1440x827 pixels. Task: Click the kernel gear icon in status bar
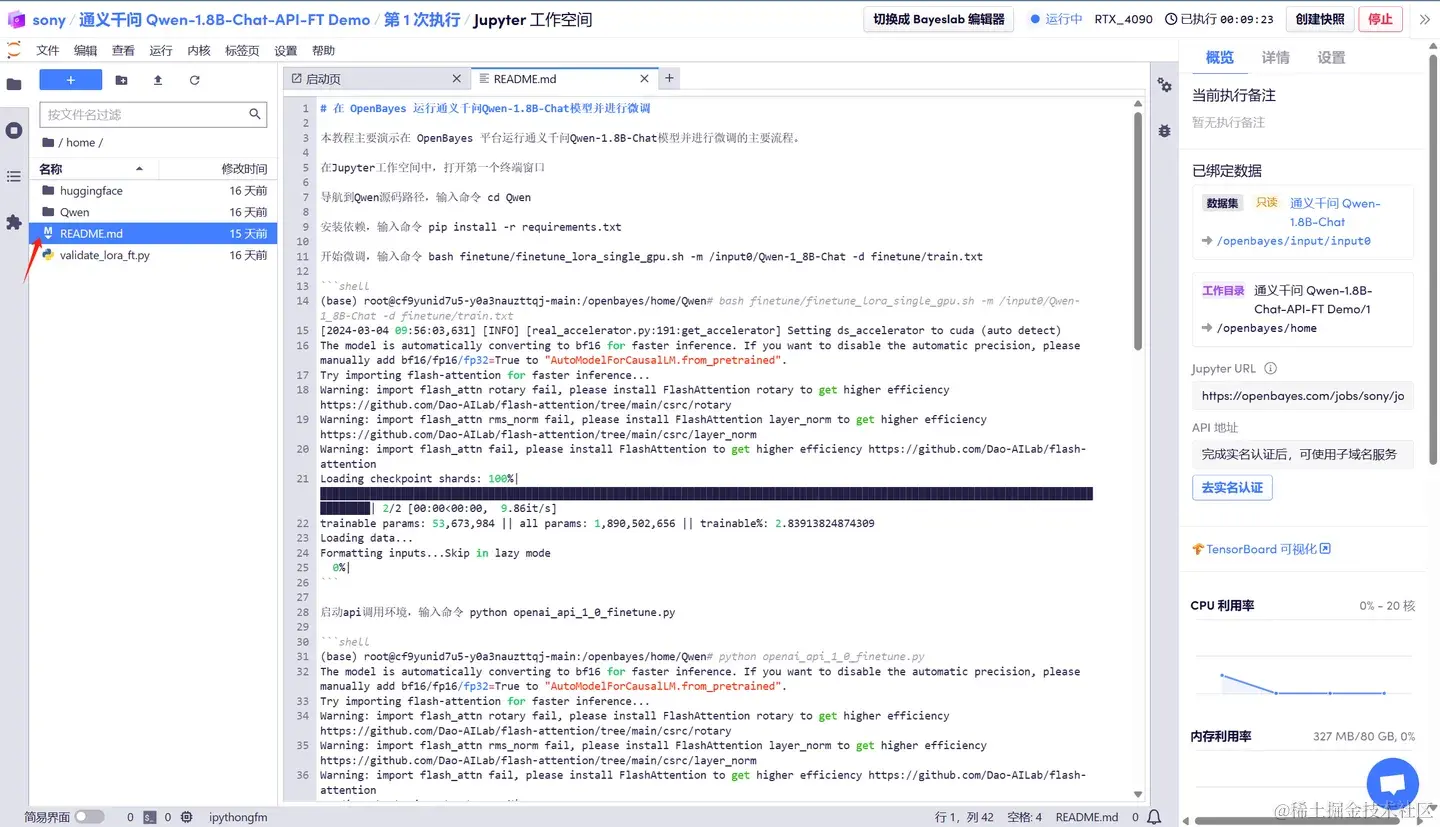186,817
